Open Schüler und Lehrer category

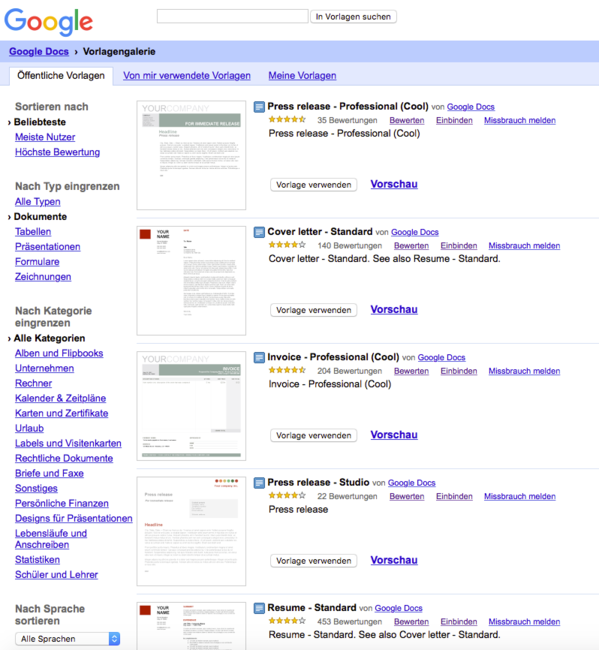[56, 575]
